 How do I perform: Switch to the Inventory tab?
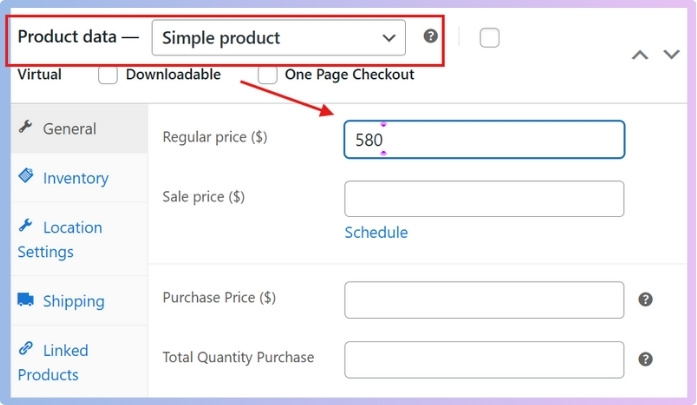75,178
